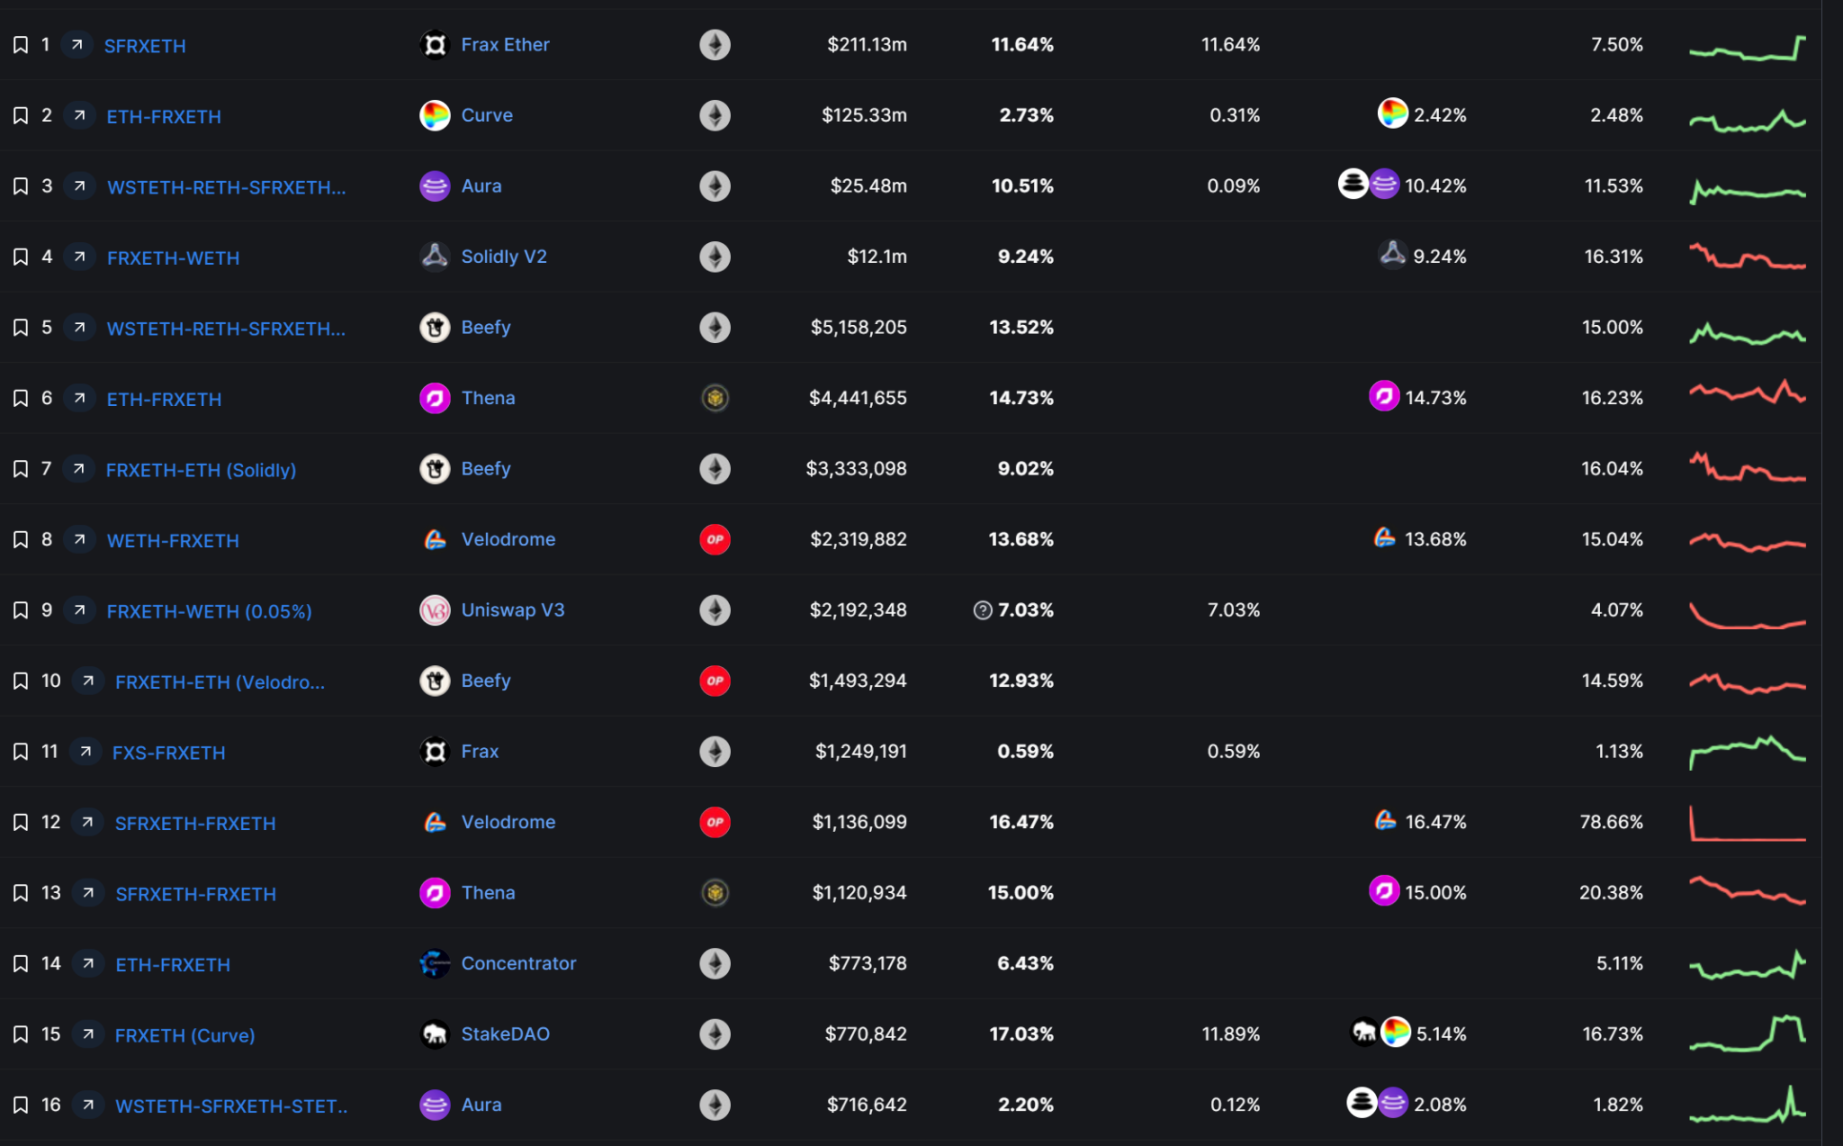Open the Solidly V2 project page

point(503,256)
